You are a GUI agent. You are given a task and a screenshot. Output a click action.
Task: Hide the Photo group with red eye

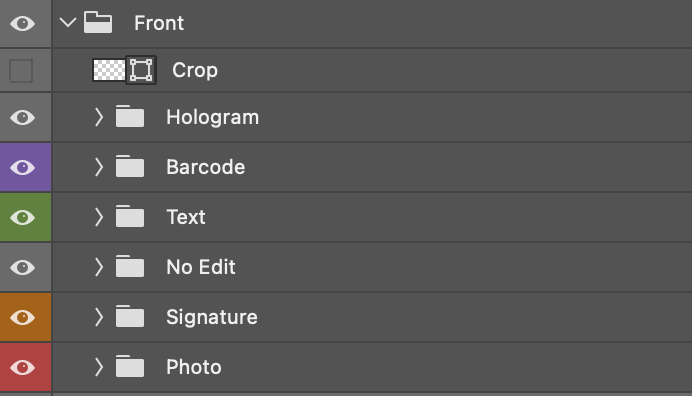point(23,367)
